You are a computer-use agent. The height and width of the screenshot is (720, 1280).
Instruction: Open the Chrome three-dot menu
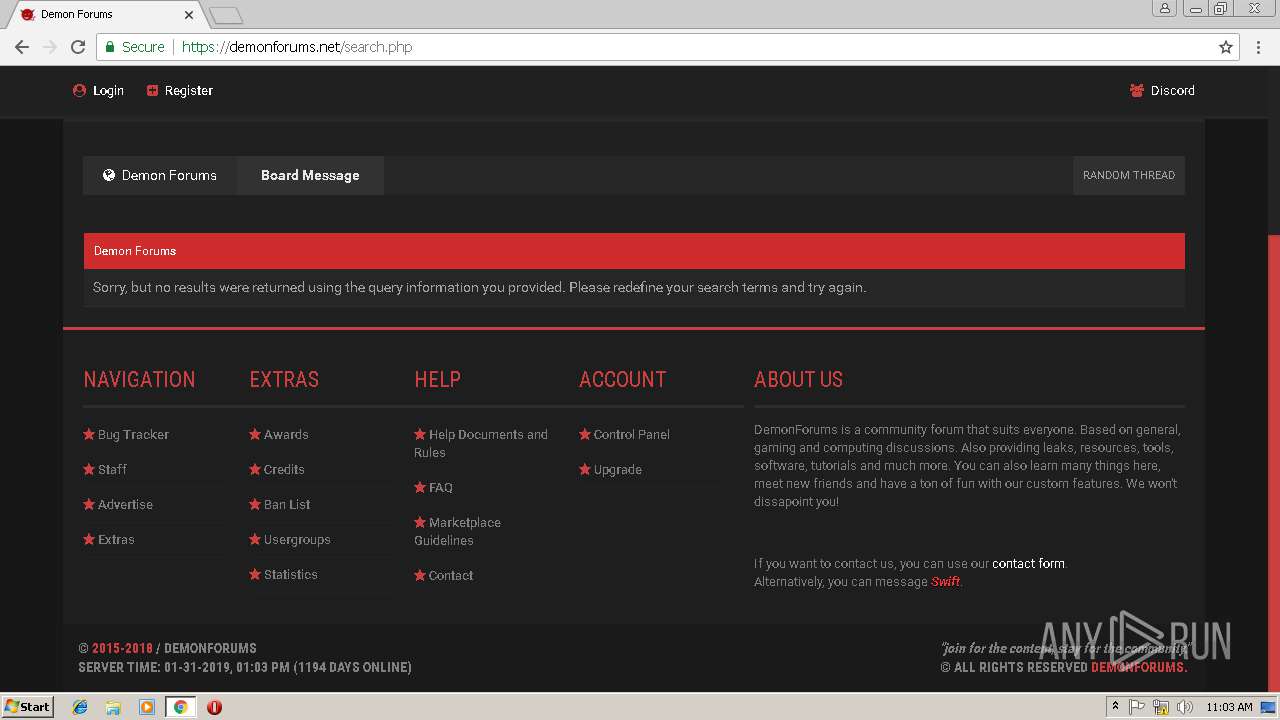tap(1259, 47)
